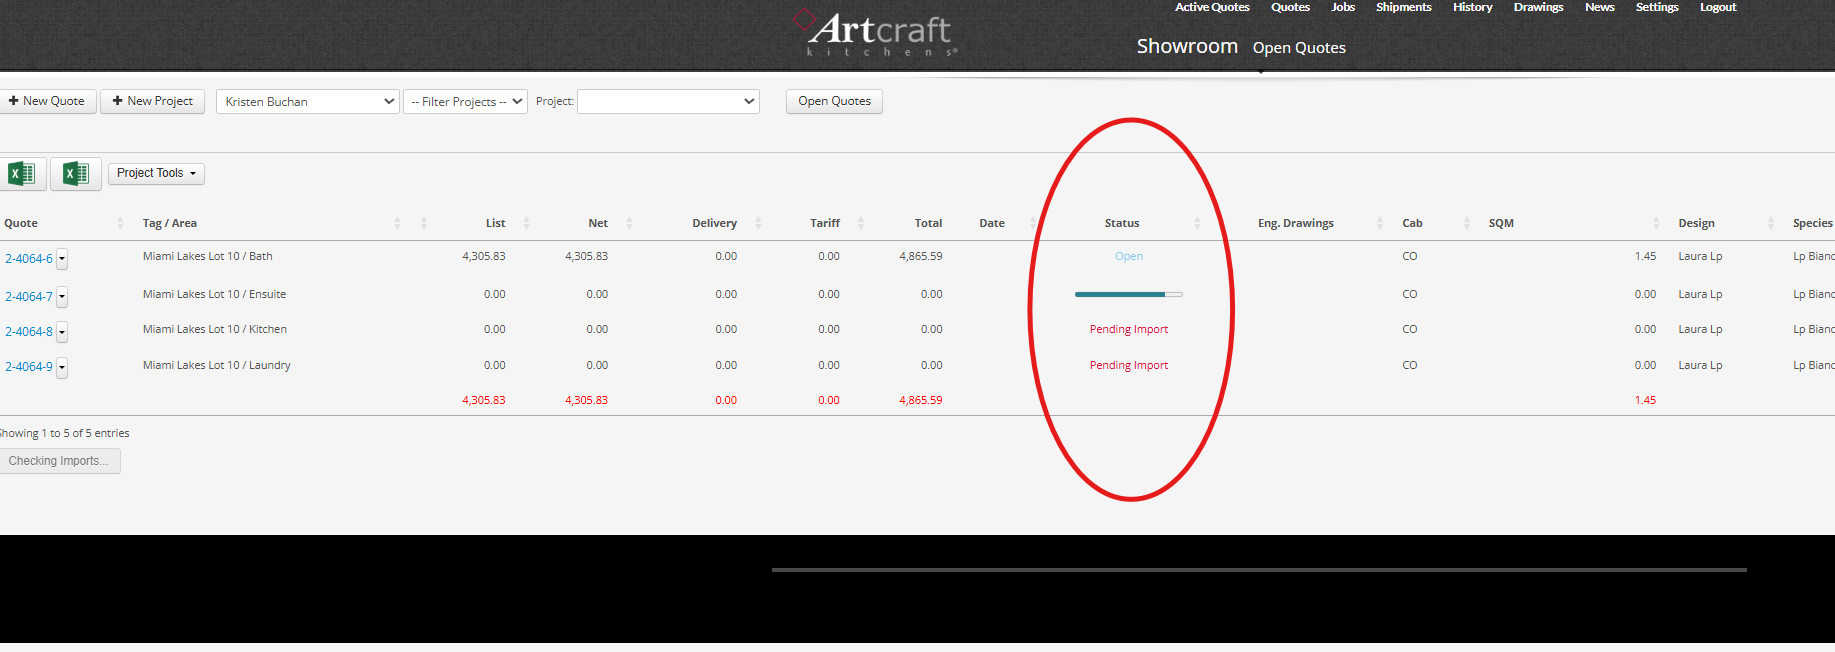Image resolution: width=1835 pixels, height=652 pixels.
Task: Click the second Excel export icon
Action: coord(76,173)
